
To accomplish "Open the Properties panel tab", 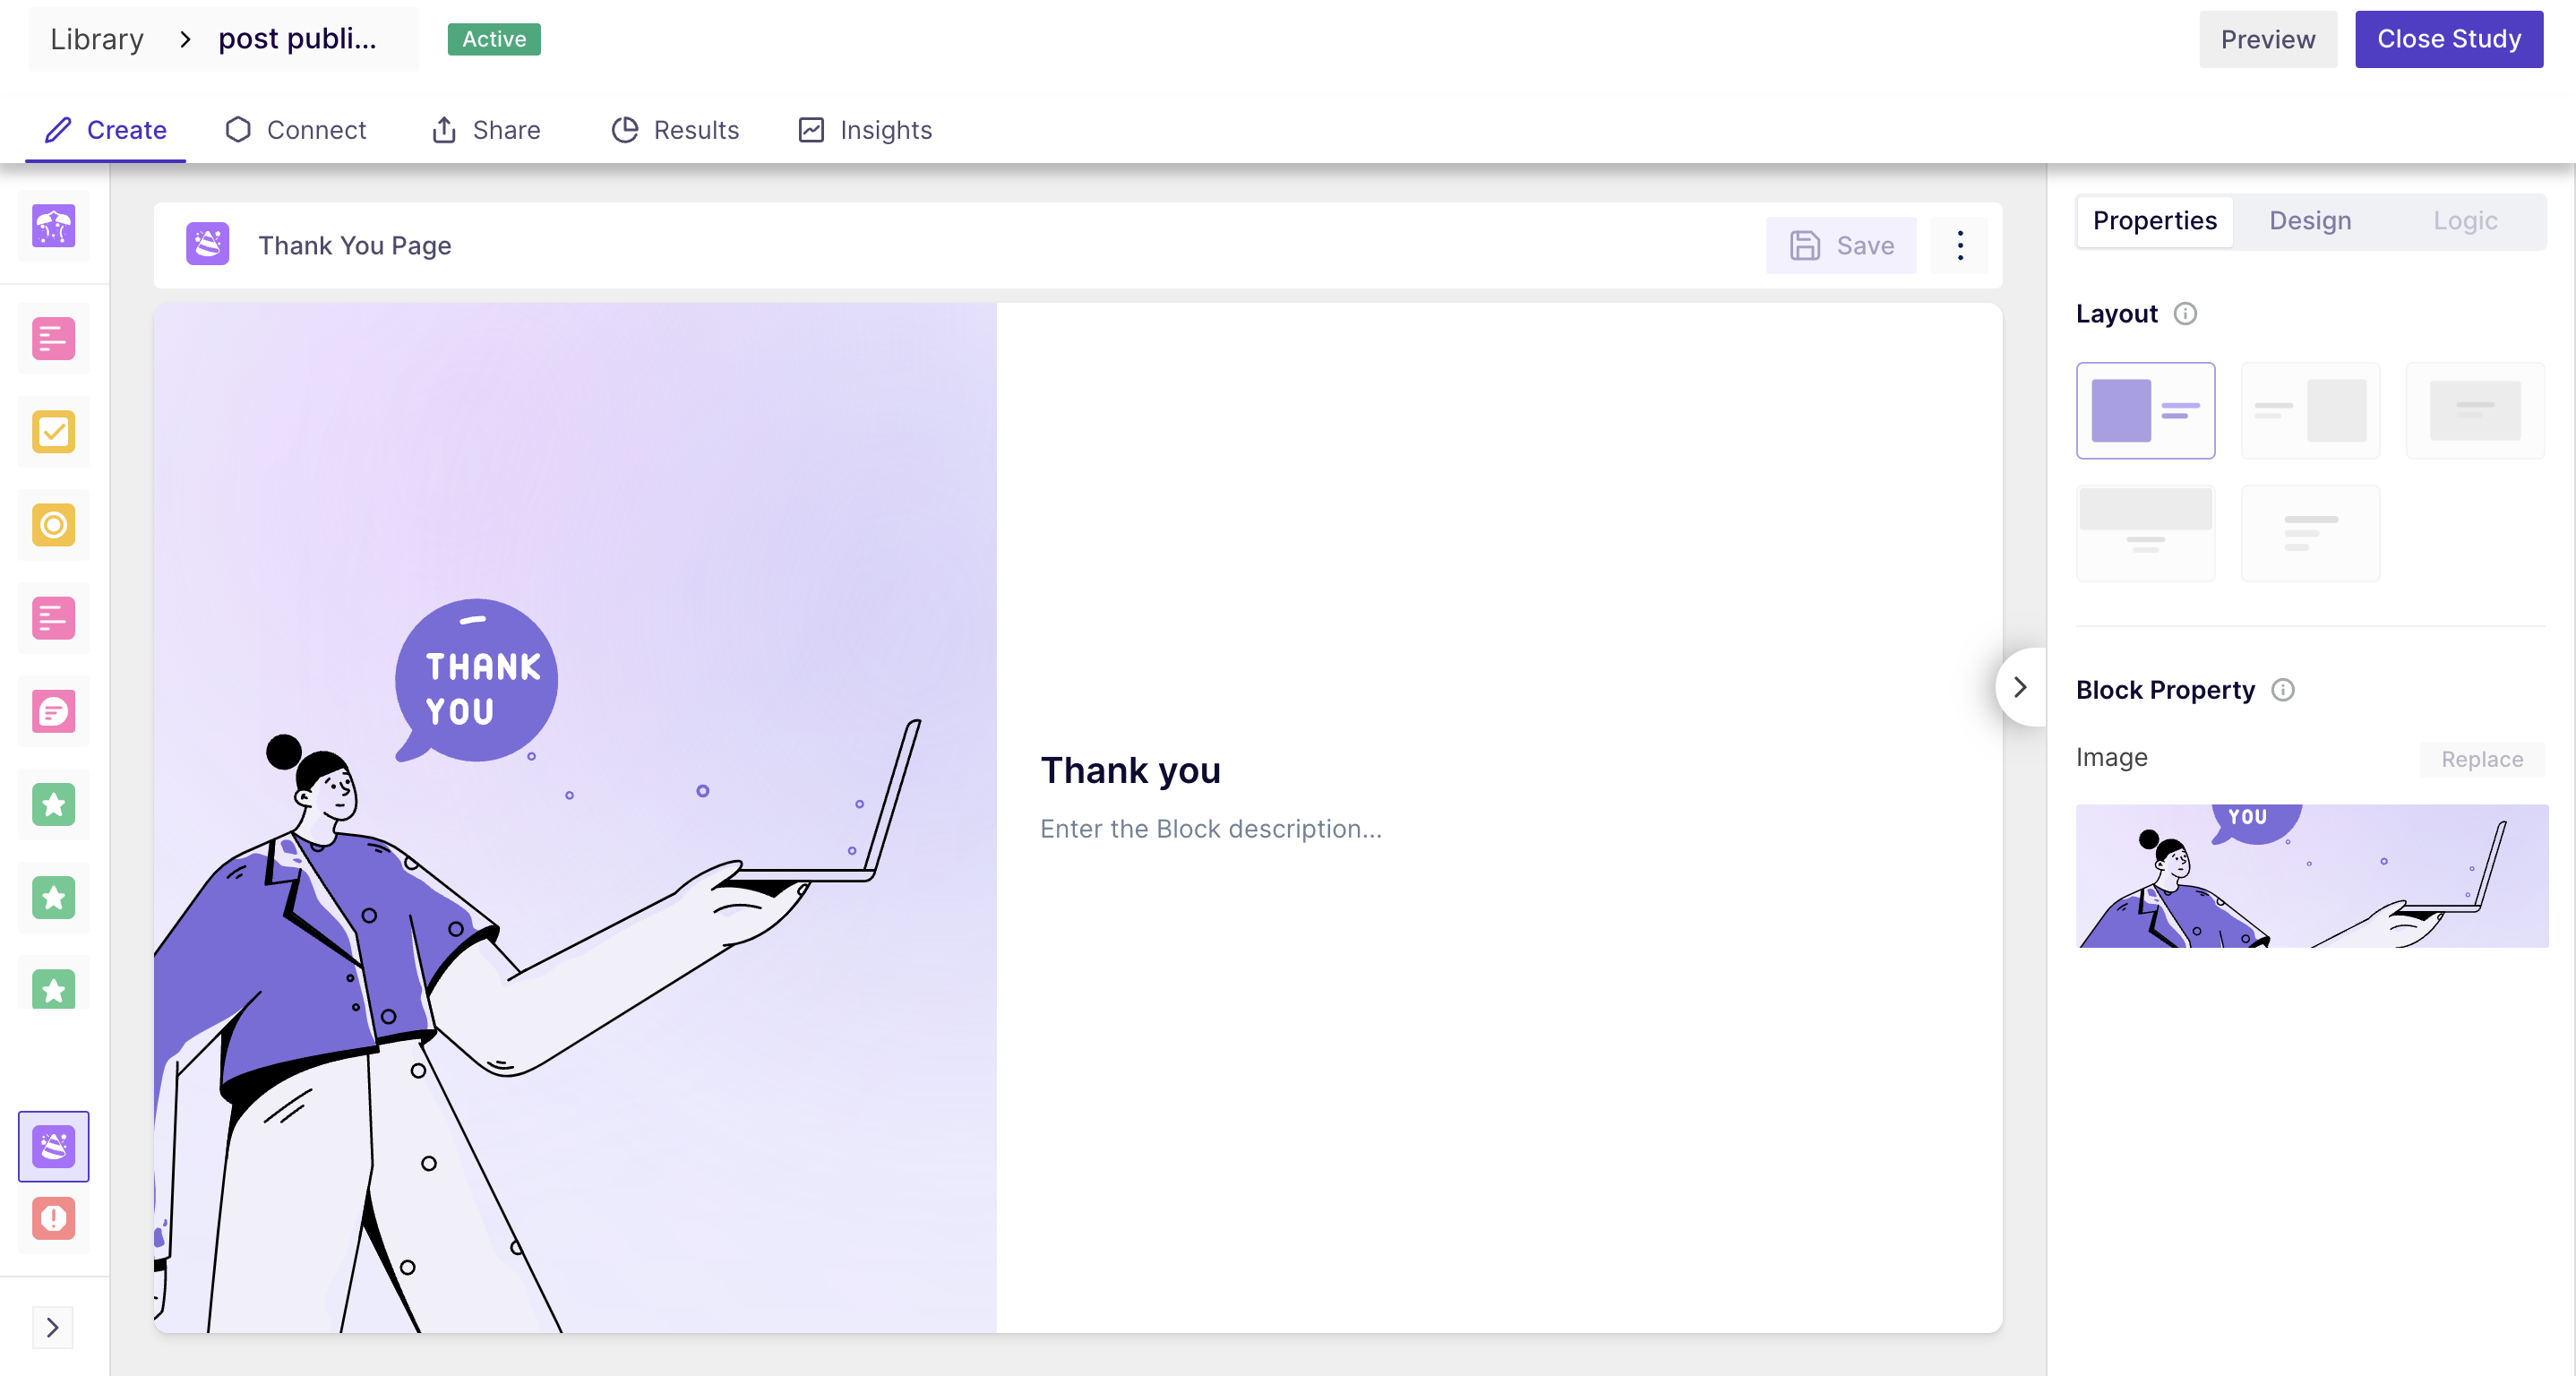I will pyautogui.click(x=2154, y=221).
